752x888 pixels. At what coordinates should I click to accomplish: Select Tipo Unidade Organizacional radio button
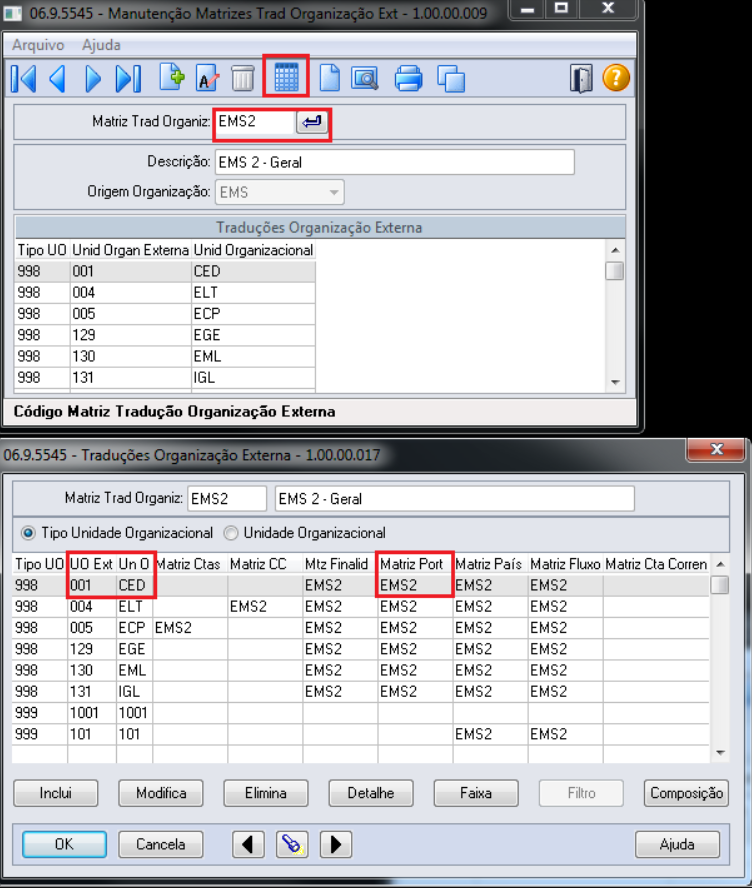point(27,533)
